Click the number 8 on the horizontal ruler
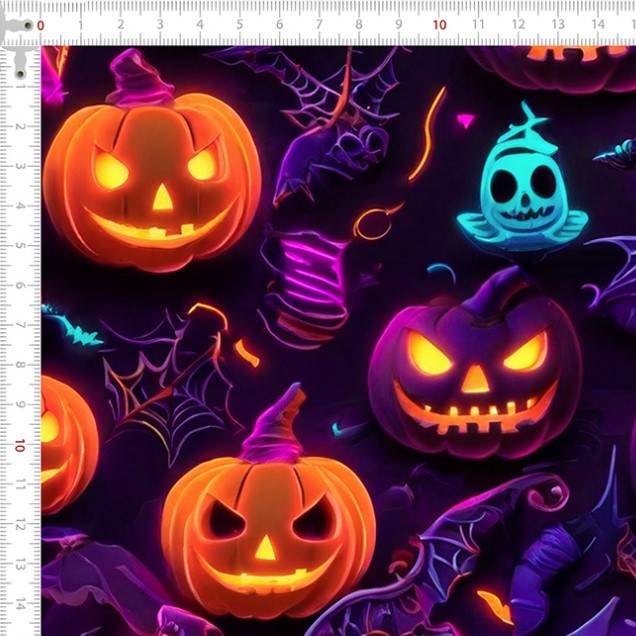 coord(359,24)
